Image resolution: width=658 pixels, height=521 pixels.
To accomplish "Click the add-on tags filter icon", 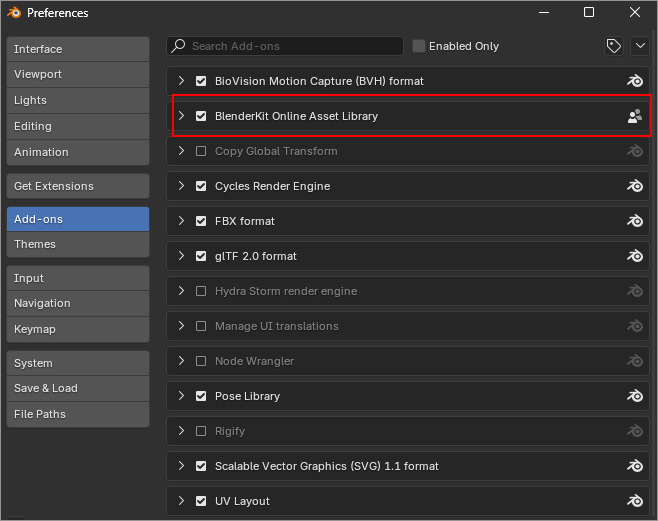I will click(x=613, y=46).
